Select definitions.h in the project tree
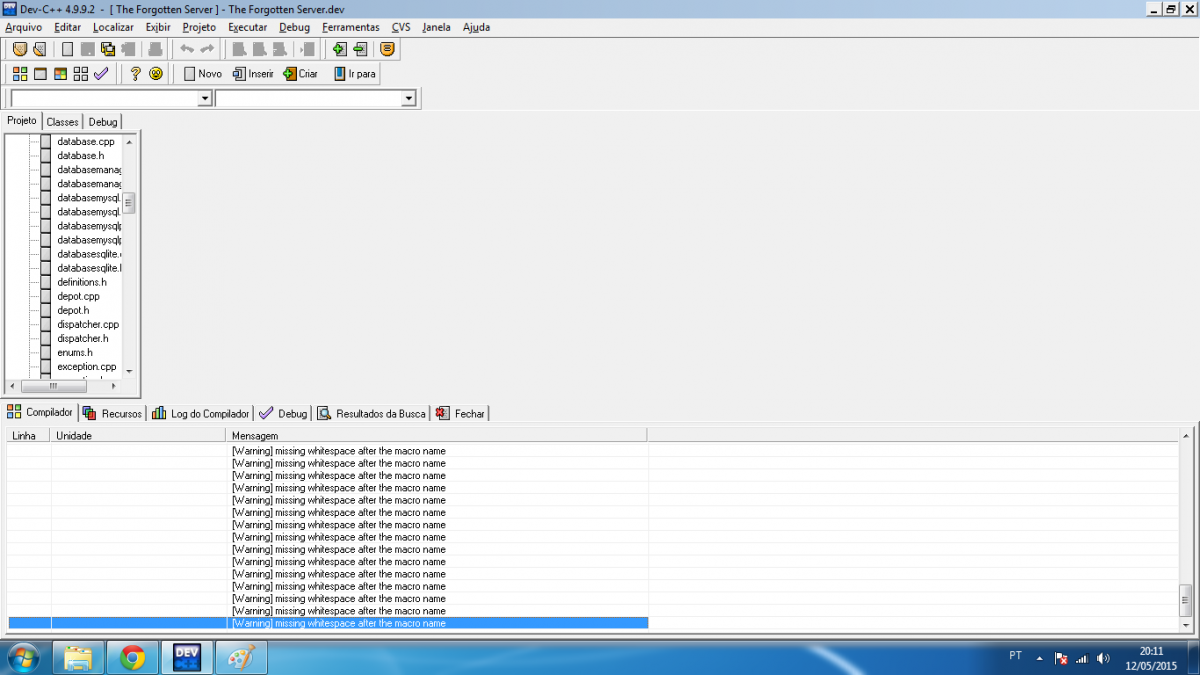The height and width of the screenshot is (675, 1200). tap(82, 282)
